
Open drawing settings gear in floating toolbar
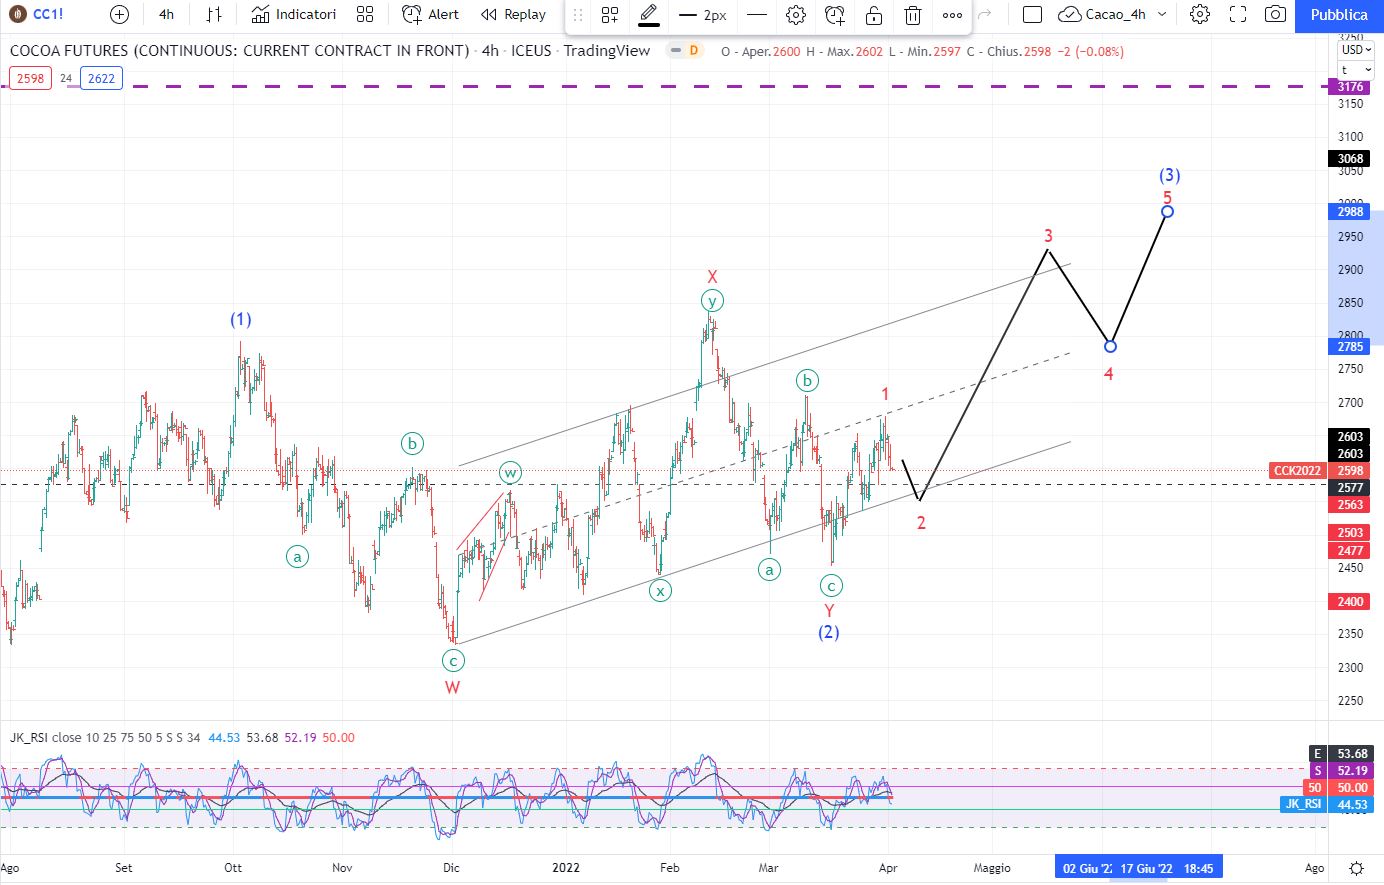coord(796,15)
